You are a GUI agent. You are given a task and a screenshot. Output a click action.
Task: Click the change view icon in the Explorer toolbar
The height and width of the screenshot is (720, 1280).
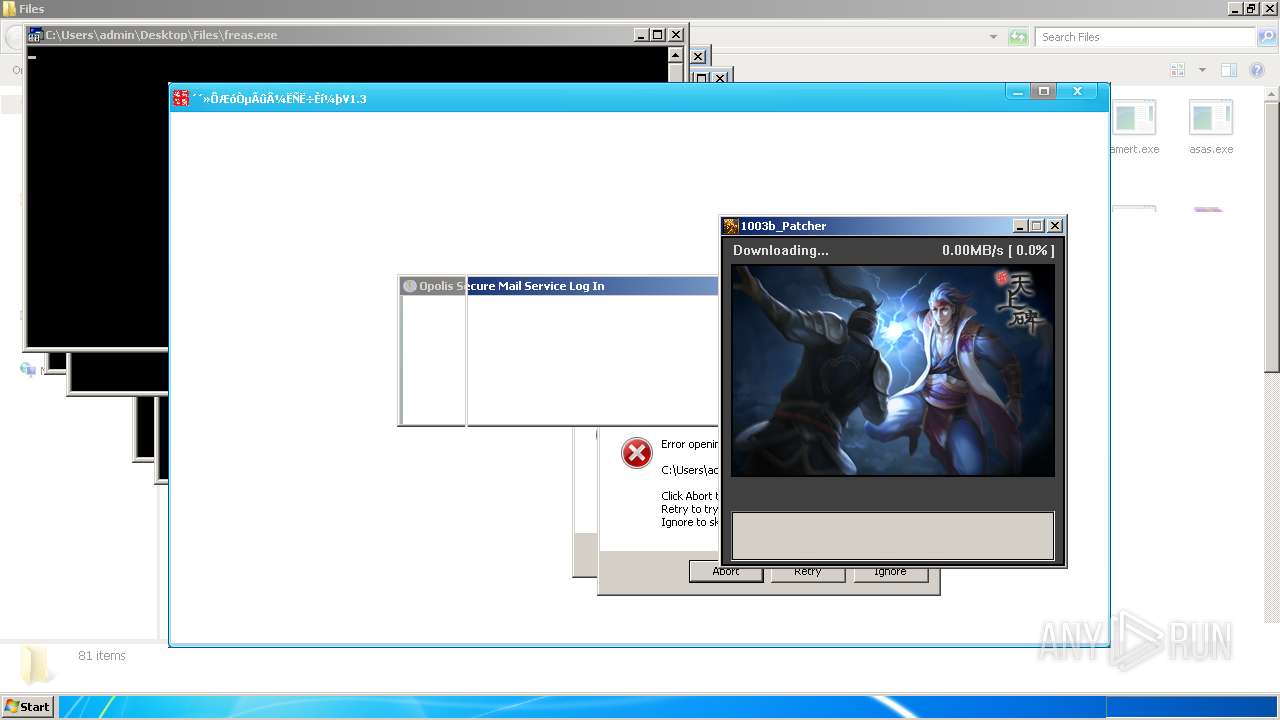[1178, 70]
